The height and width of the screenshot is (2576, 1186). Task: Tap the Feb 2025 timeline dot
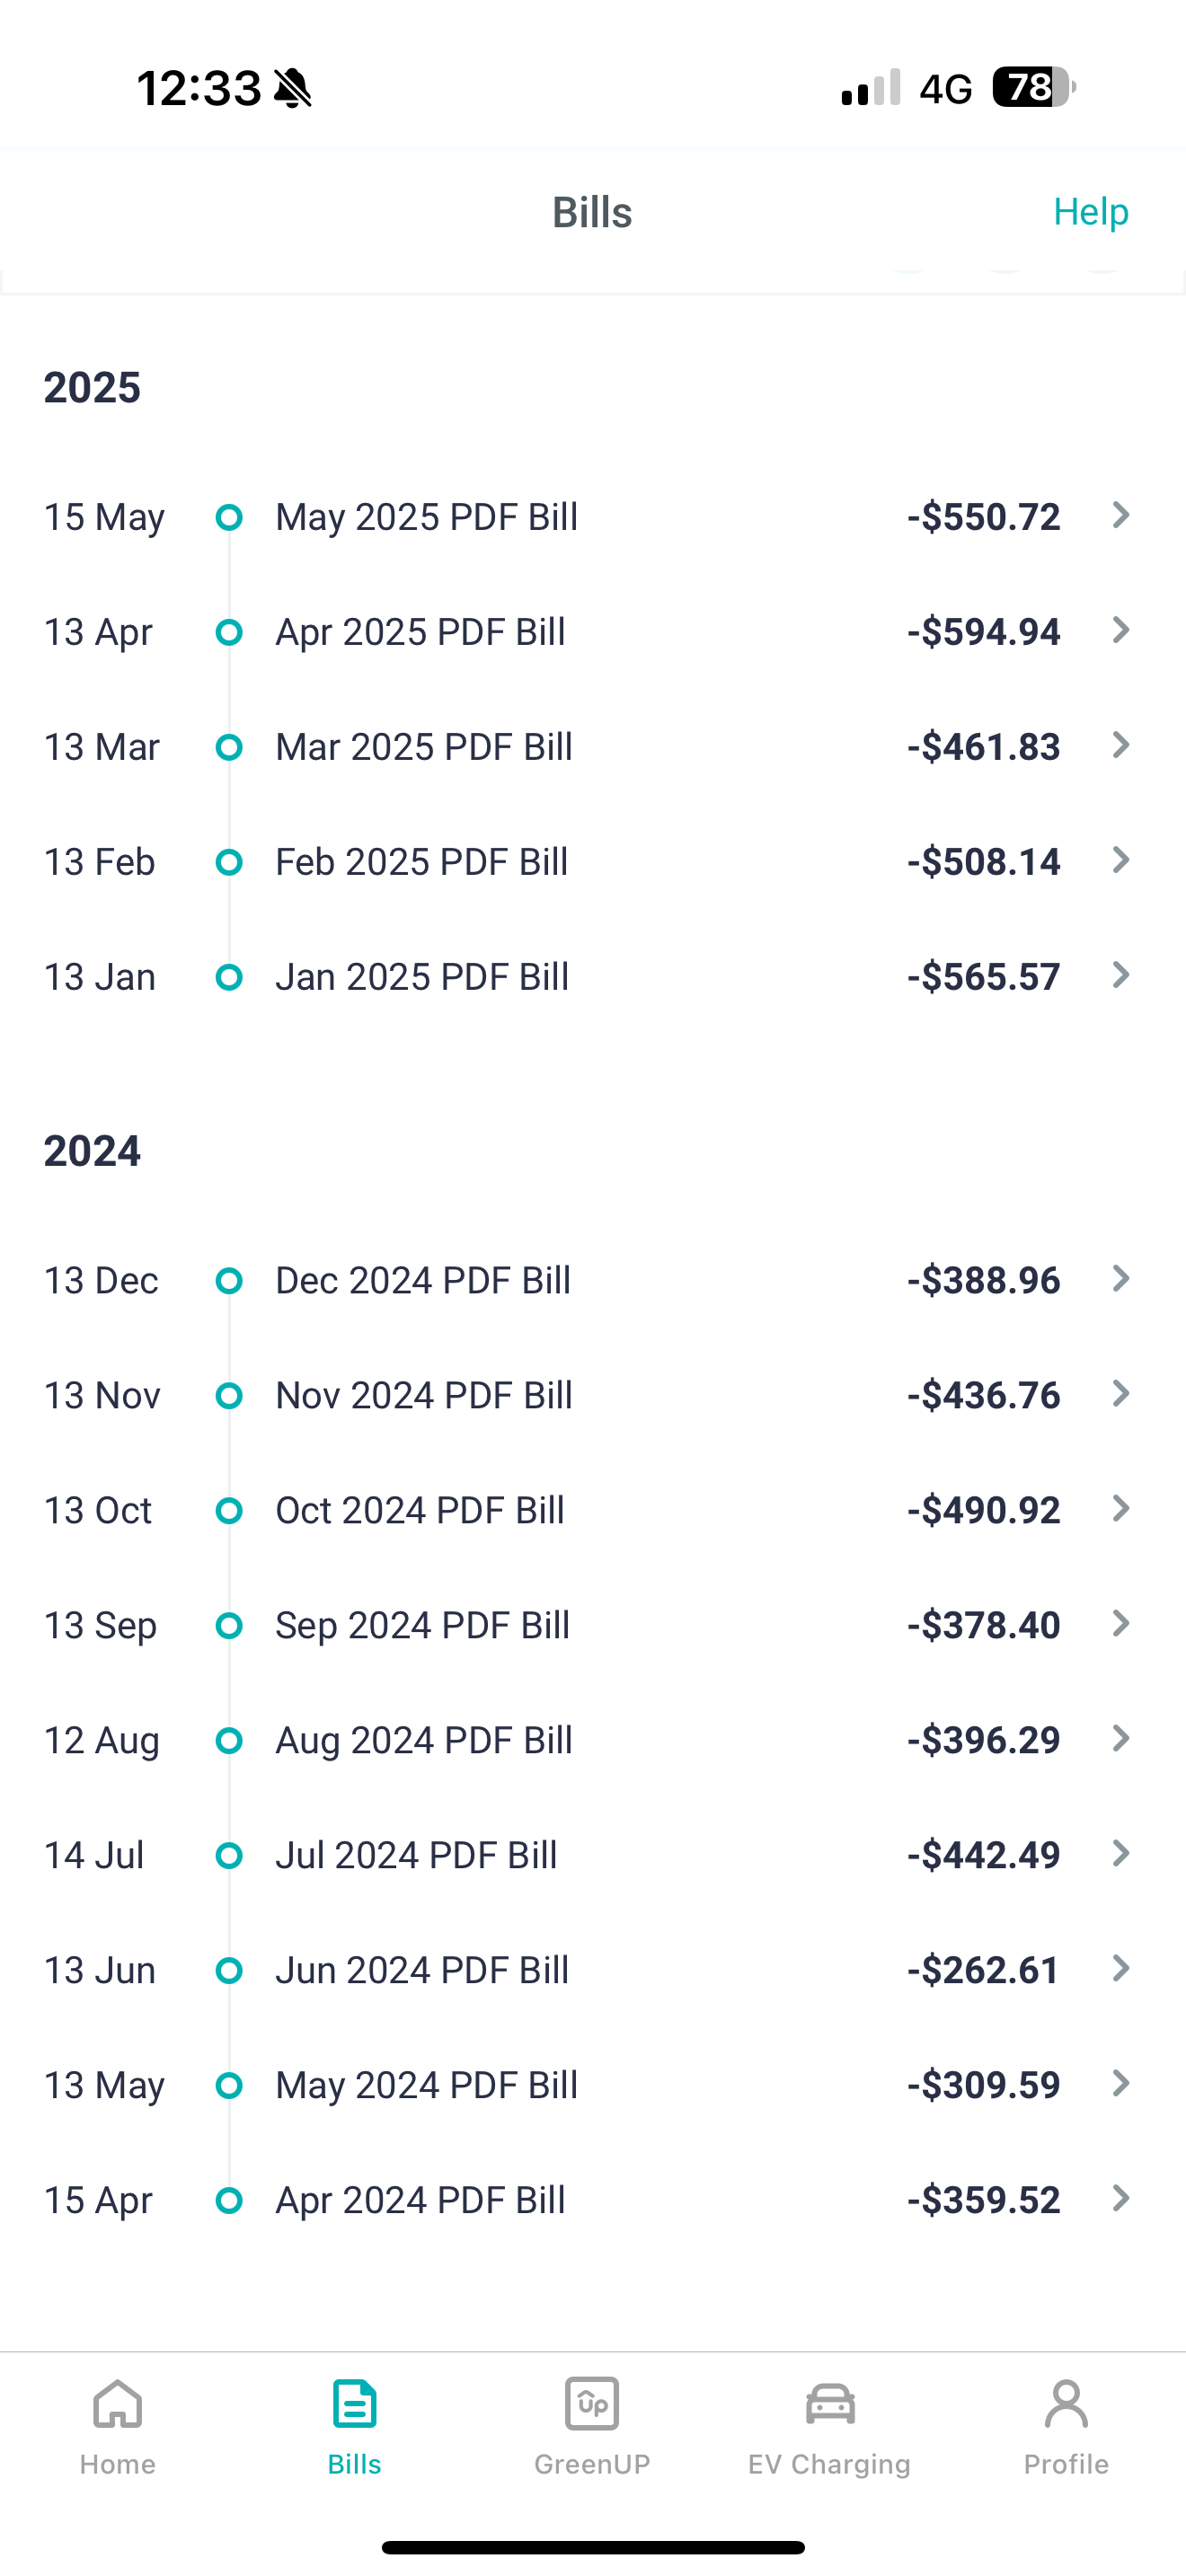coord(229,862)
